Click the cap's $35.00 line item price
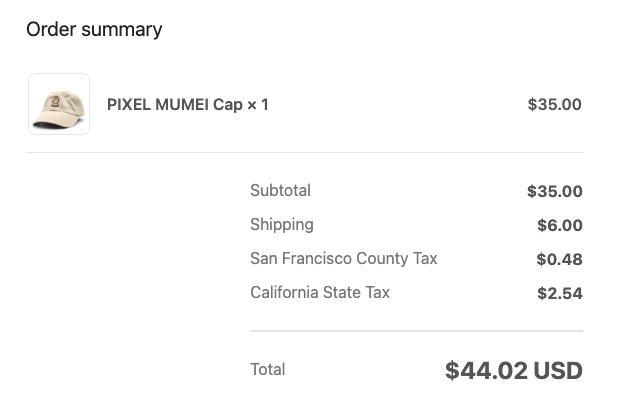The height and width of the screenshot is (416, 628). [x=554, y=104]
